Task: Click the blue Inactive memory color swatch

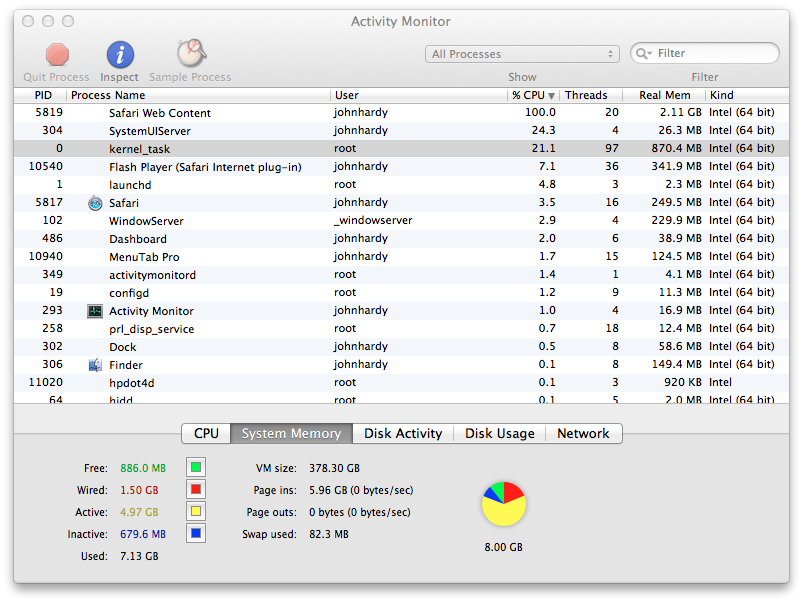Action: [196, 533]
